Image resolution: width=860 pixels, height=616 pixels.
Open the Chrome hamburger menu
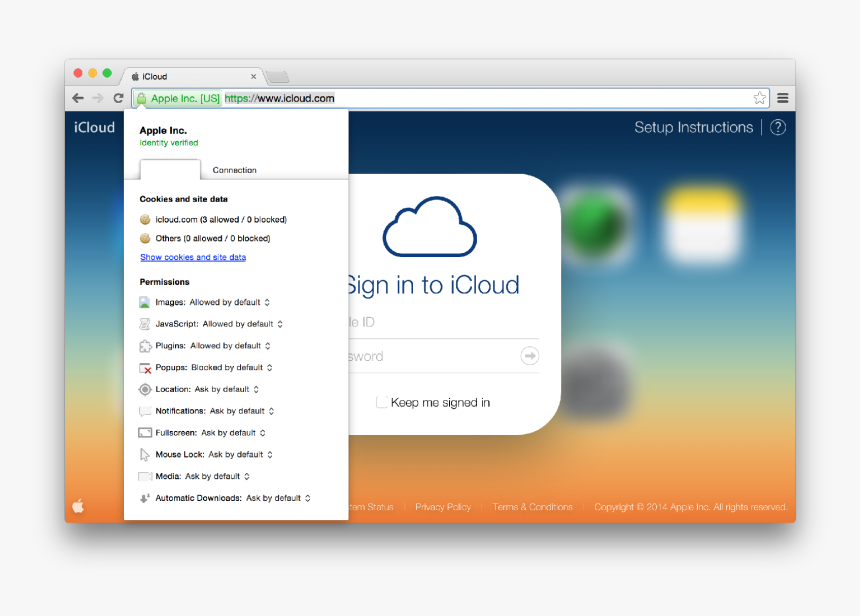[x=783, y=98]
